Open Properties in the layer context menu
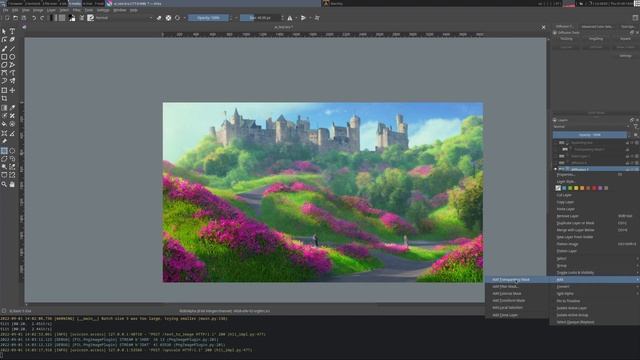The height and width of the screenshot is (360, 640). 594,175
